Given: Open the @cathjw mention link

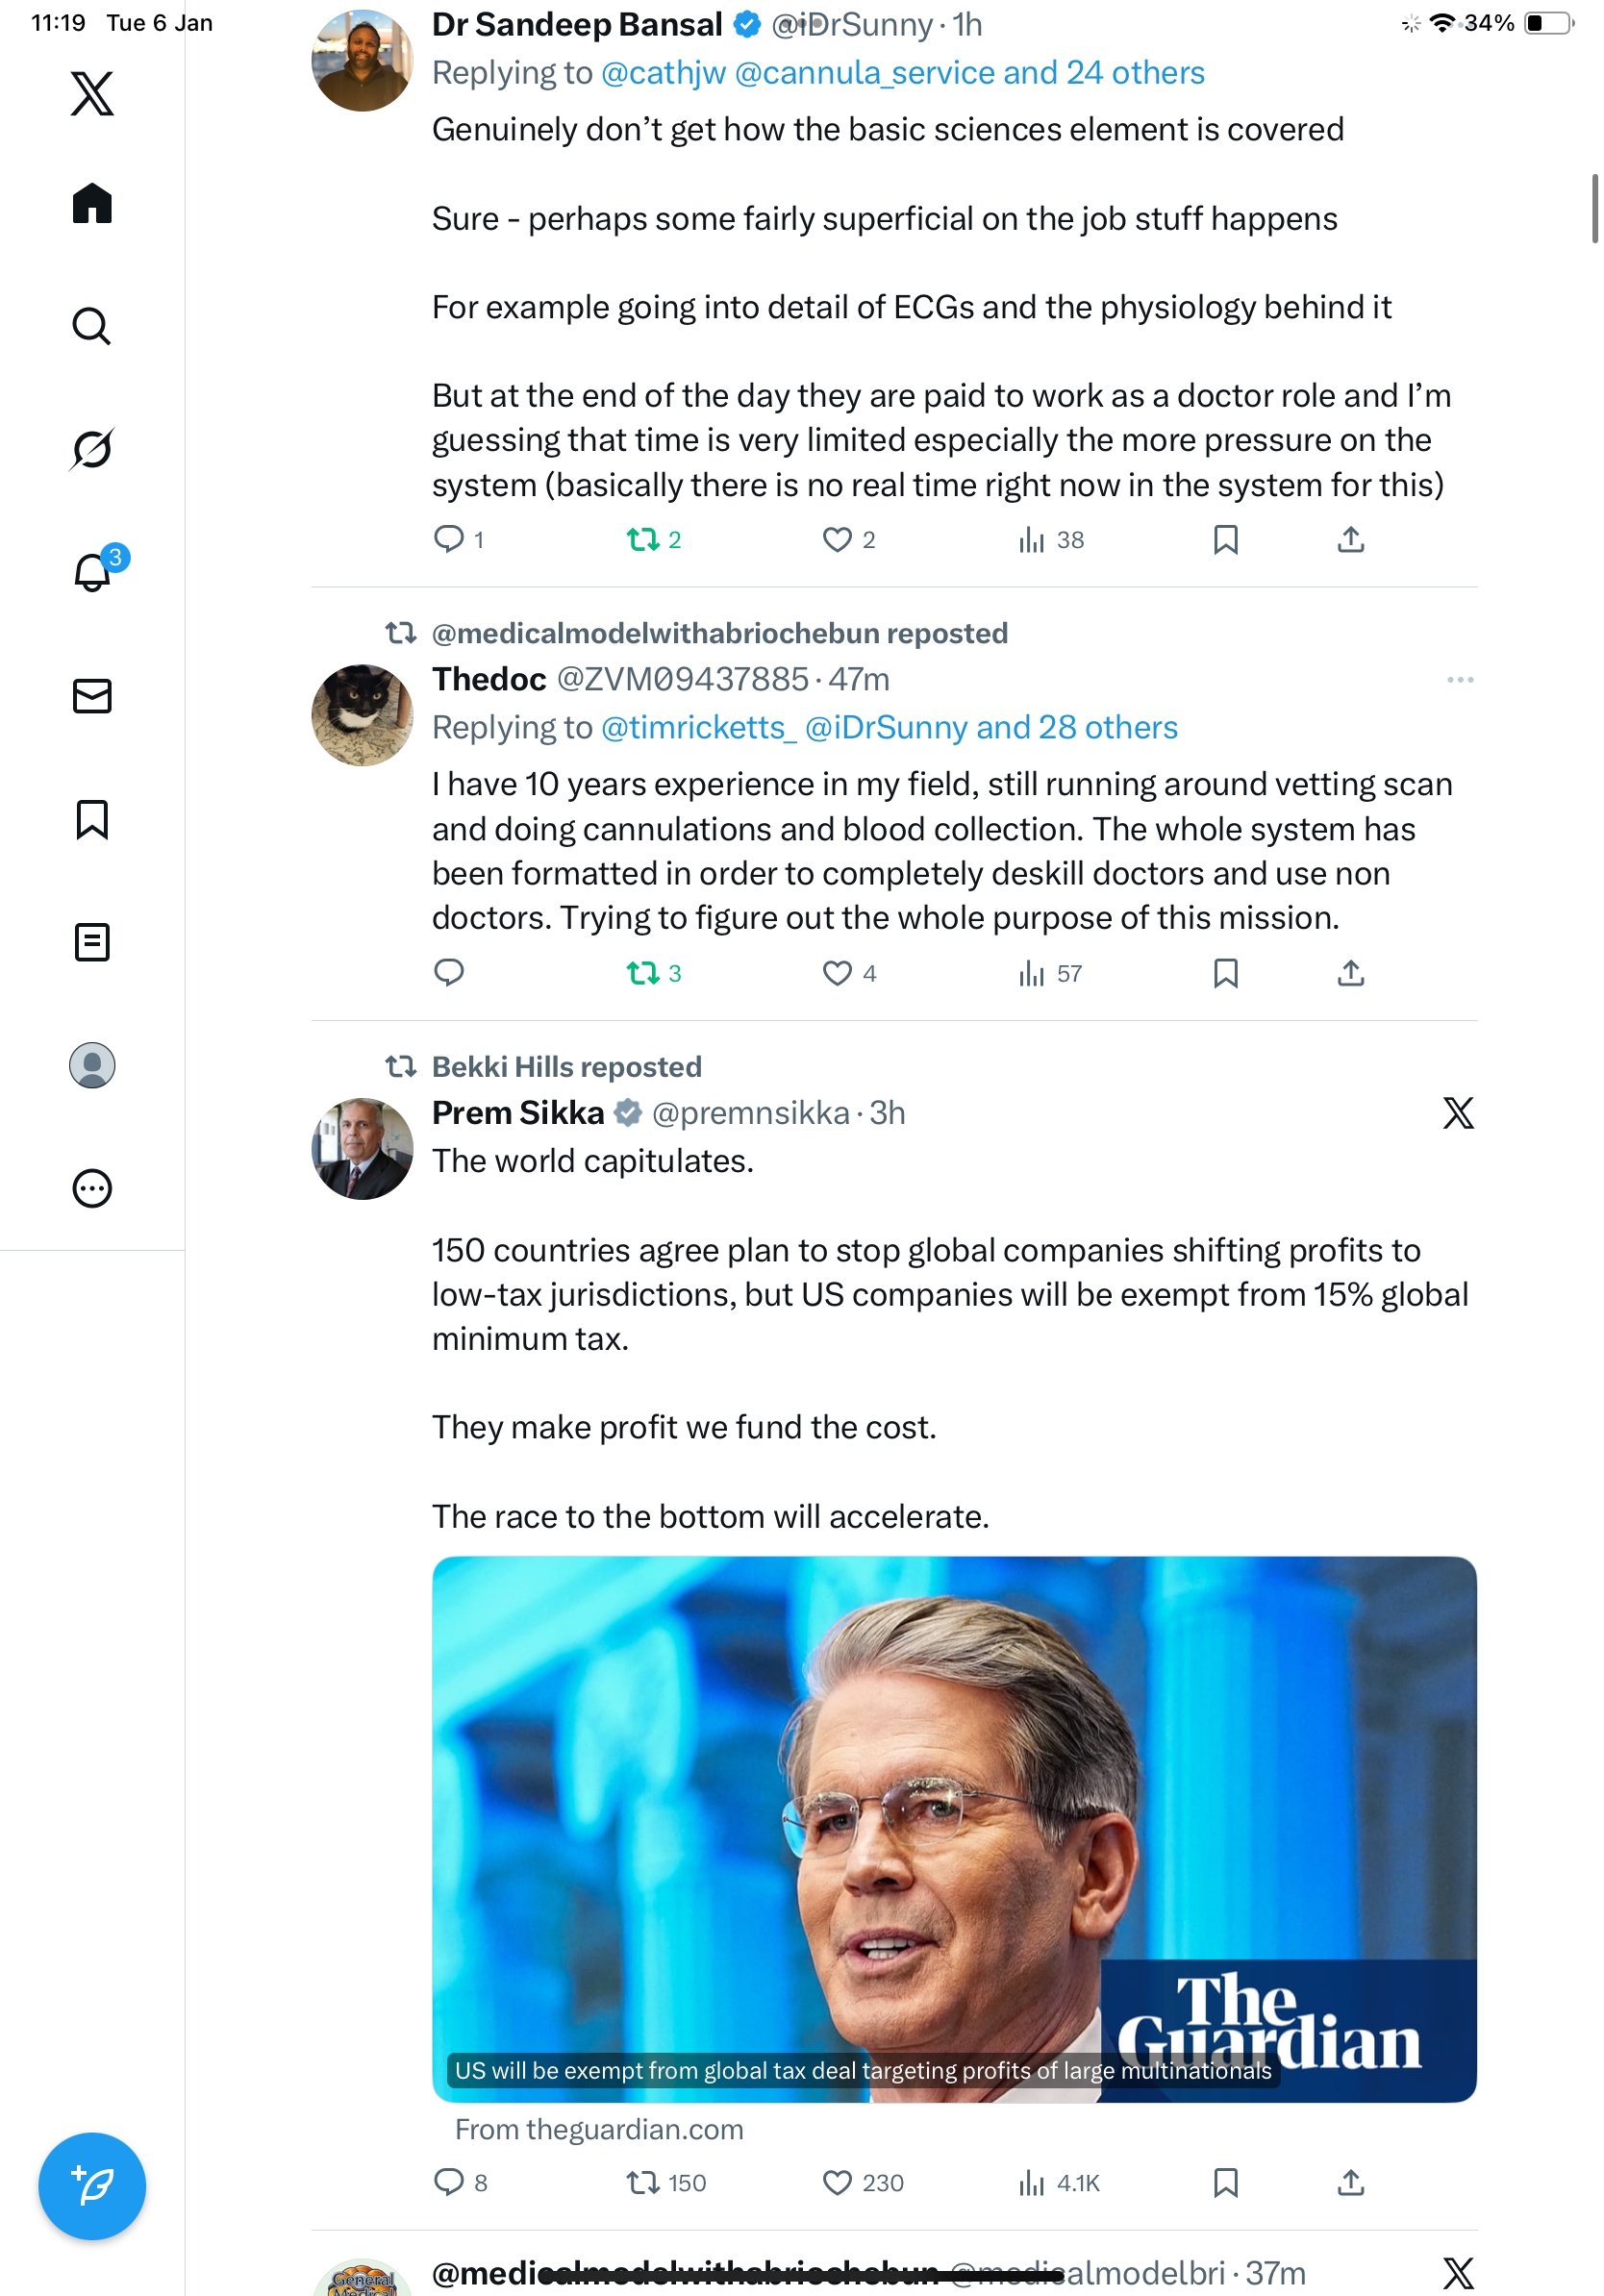Looking at the screenshot, I should click(663, 73).
